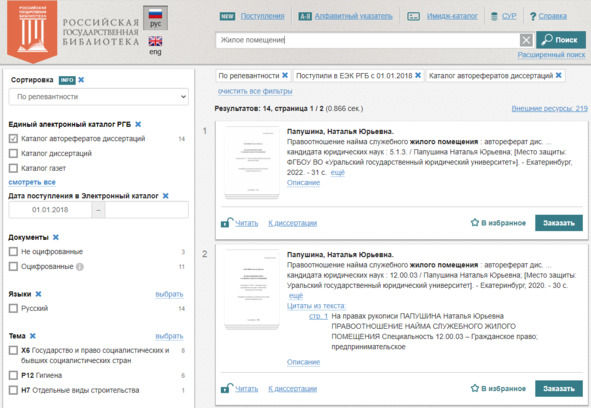Remove the 'По релевантности' filter chip
Image resolution: width=591 pixels, height=408 pixels.
[x=285, y=75]
